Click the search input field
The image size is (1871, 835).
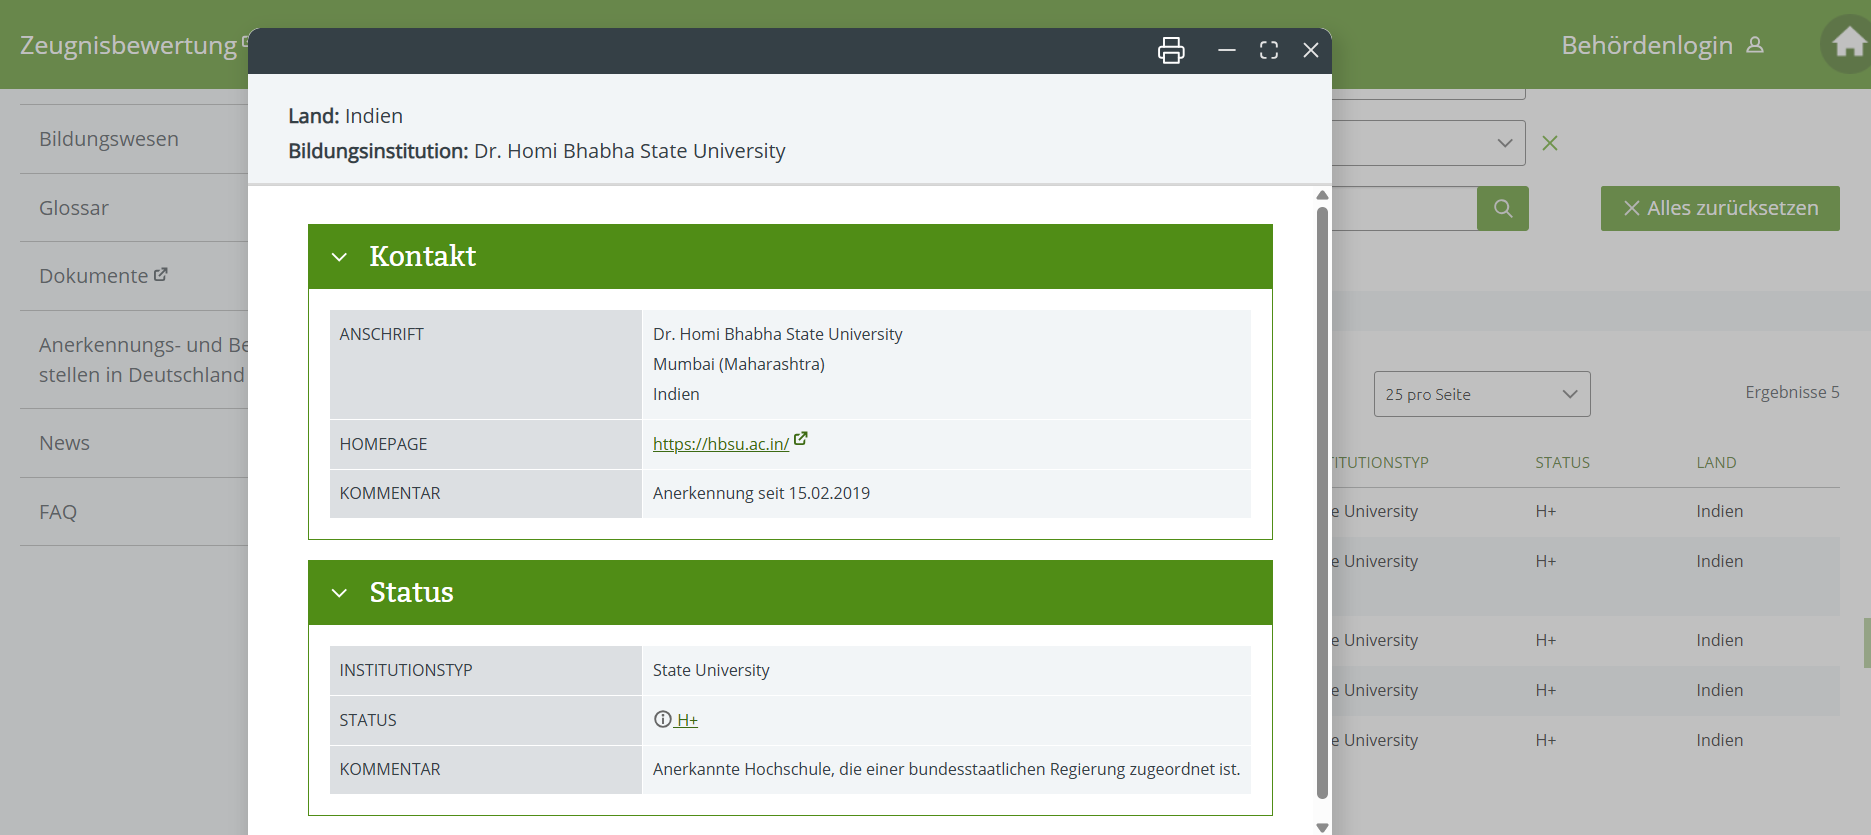click(x=1404, y=208)
